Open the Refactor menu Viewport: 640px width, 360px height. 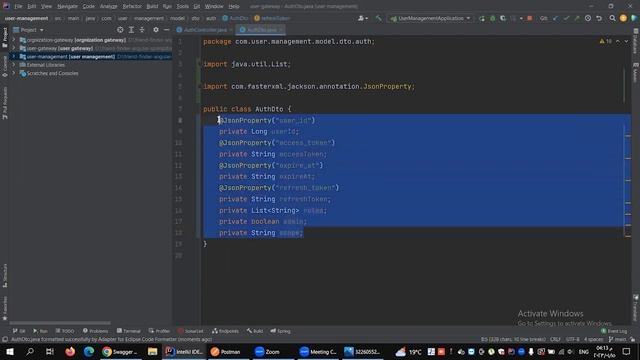132,7
